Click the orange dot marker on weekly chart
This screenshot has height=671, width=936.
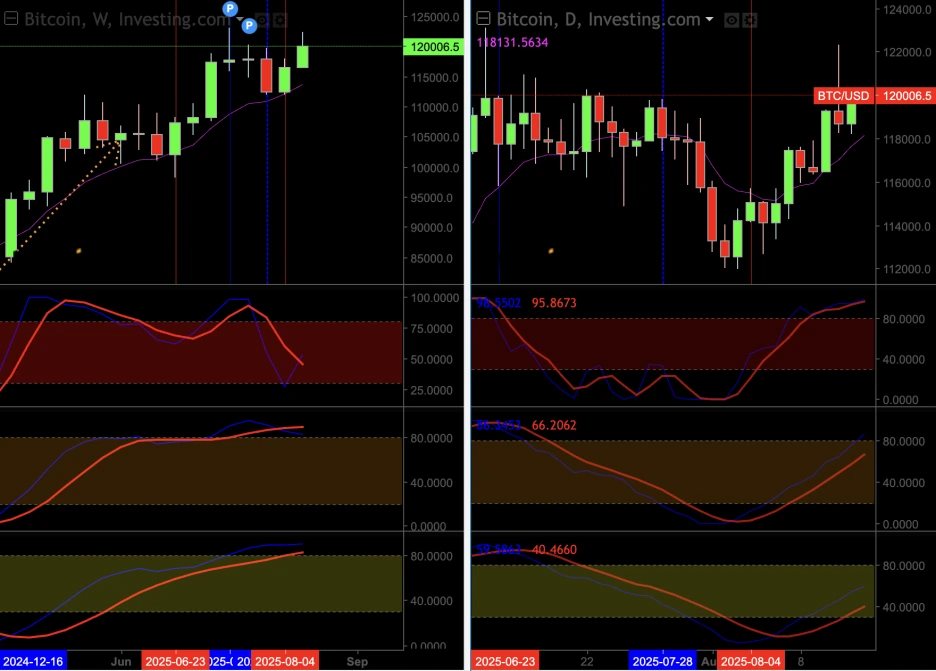[78, 251]
